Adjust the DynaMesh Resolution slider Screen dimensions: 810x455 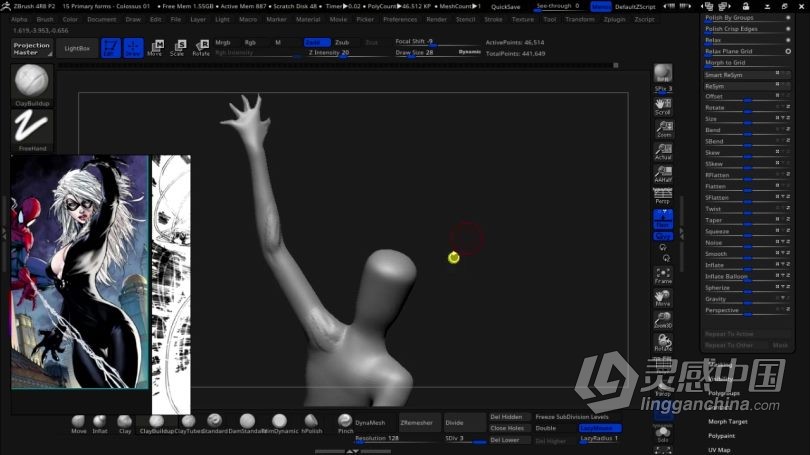click(x=398, y=438)
